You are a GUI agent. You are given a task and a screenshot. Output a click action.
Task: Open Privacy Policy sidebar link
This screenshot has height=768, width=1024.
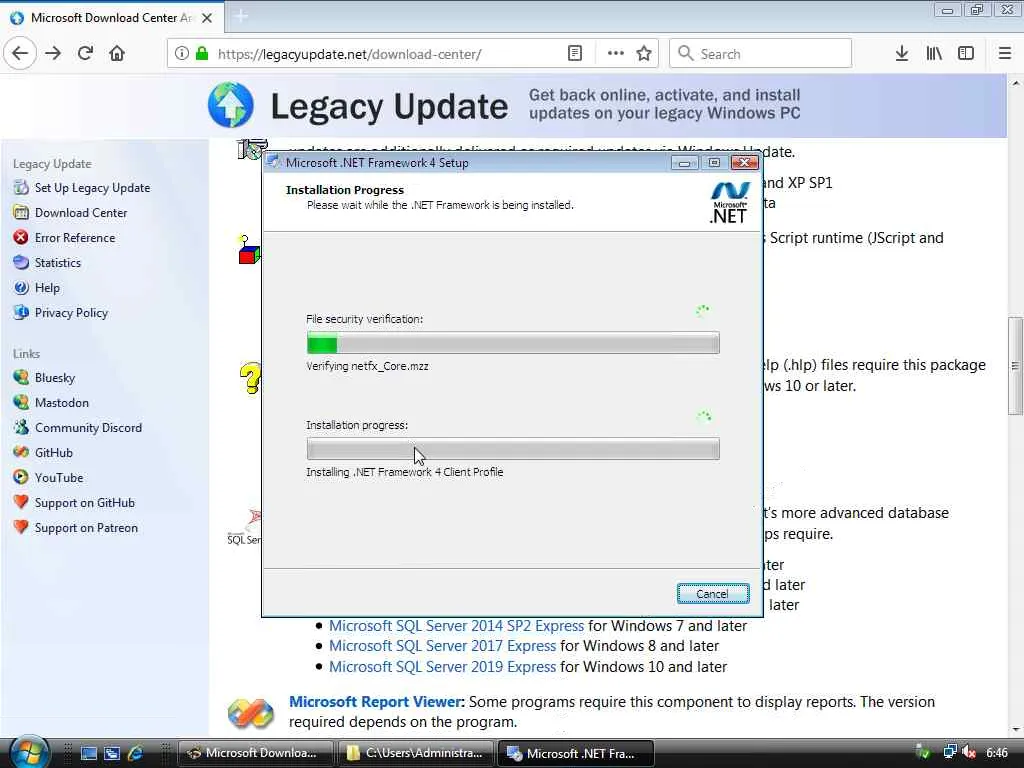tap(71, 313)
